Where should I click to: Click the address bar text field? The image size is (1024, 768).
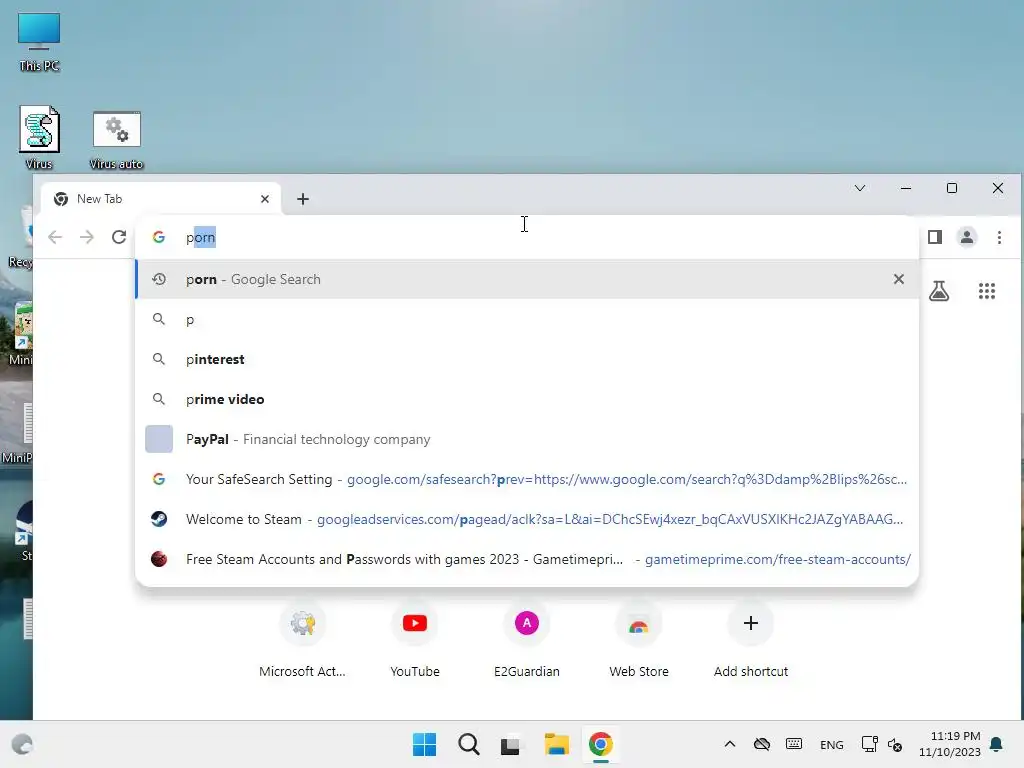tap(526, 237)
